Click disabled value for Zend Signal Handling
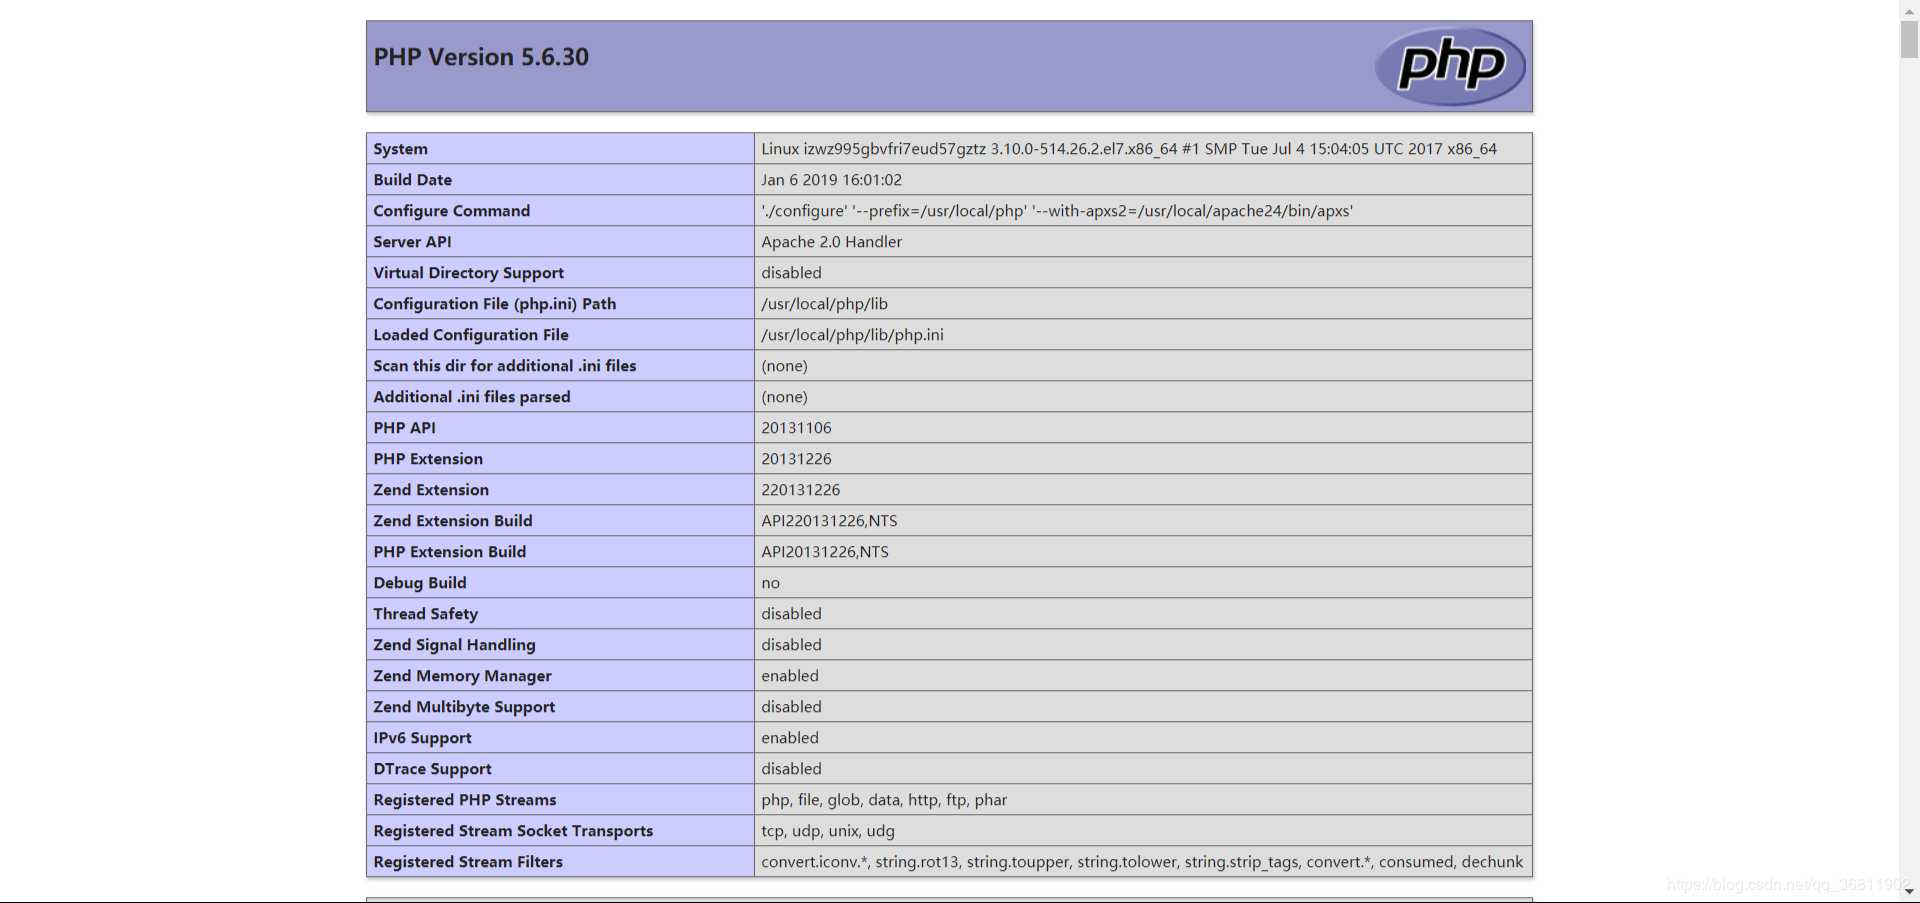This screenshot has width=1920, height=903. click(791, 645)
